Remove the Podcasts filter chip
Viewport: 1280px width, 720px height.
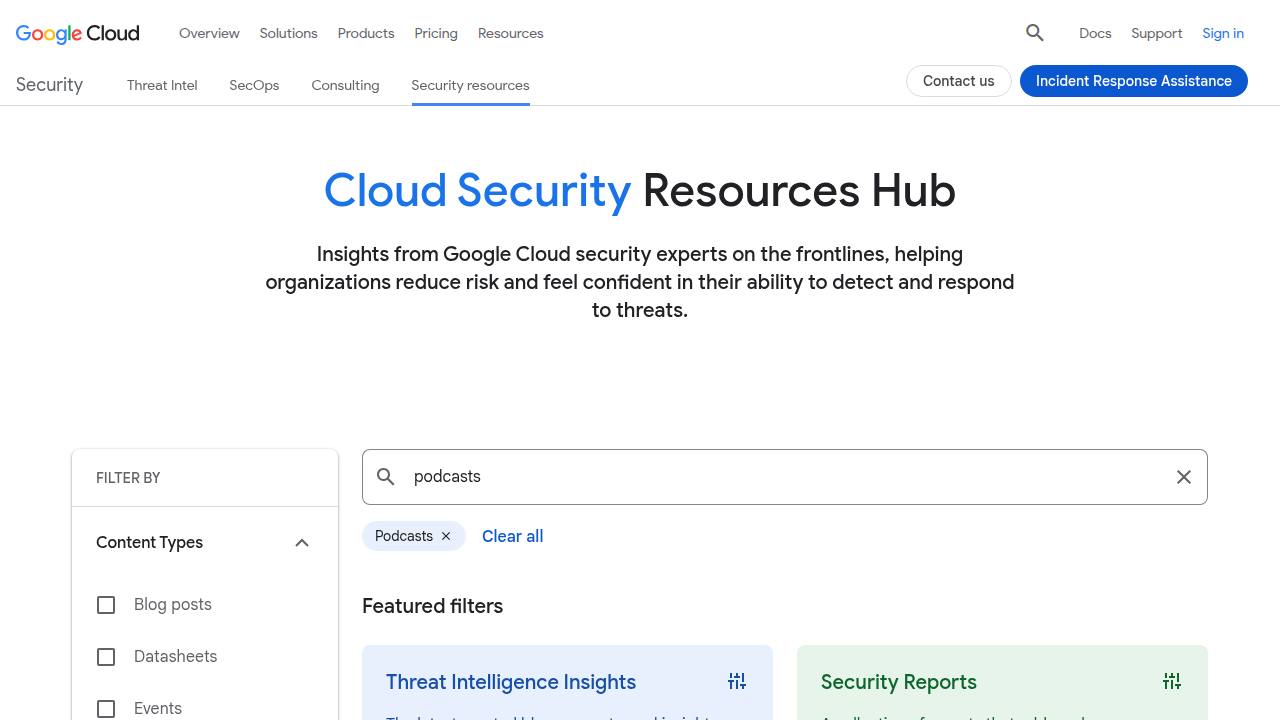pyautogui.click(x=446, y=536)
